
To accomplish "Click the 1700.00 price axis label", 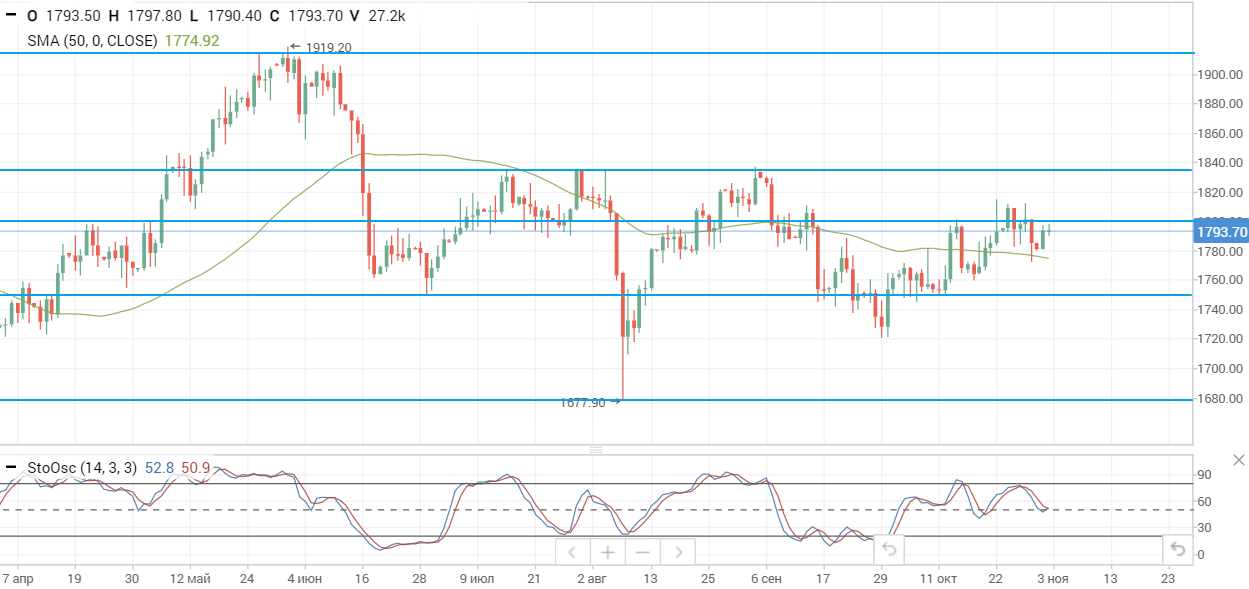I will (1221, 369).
